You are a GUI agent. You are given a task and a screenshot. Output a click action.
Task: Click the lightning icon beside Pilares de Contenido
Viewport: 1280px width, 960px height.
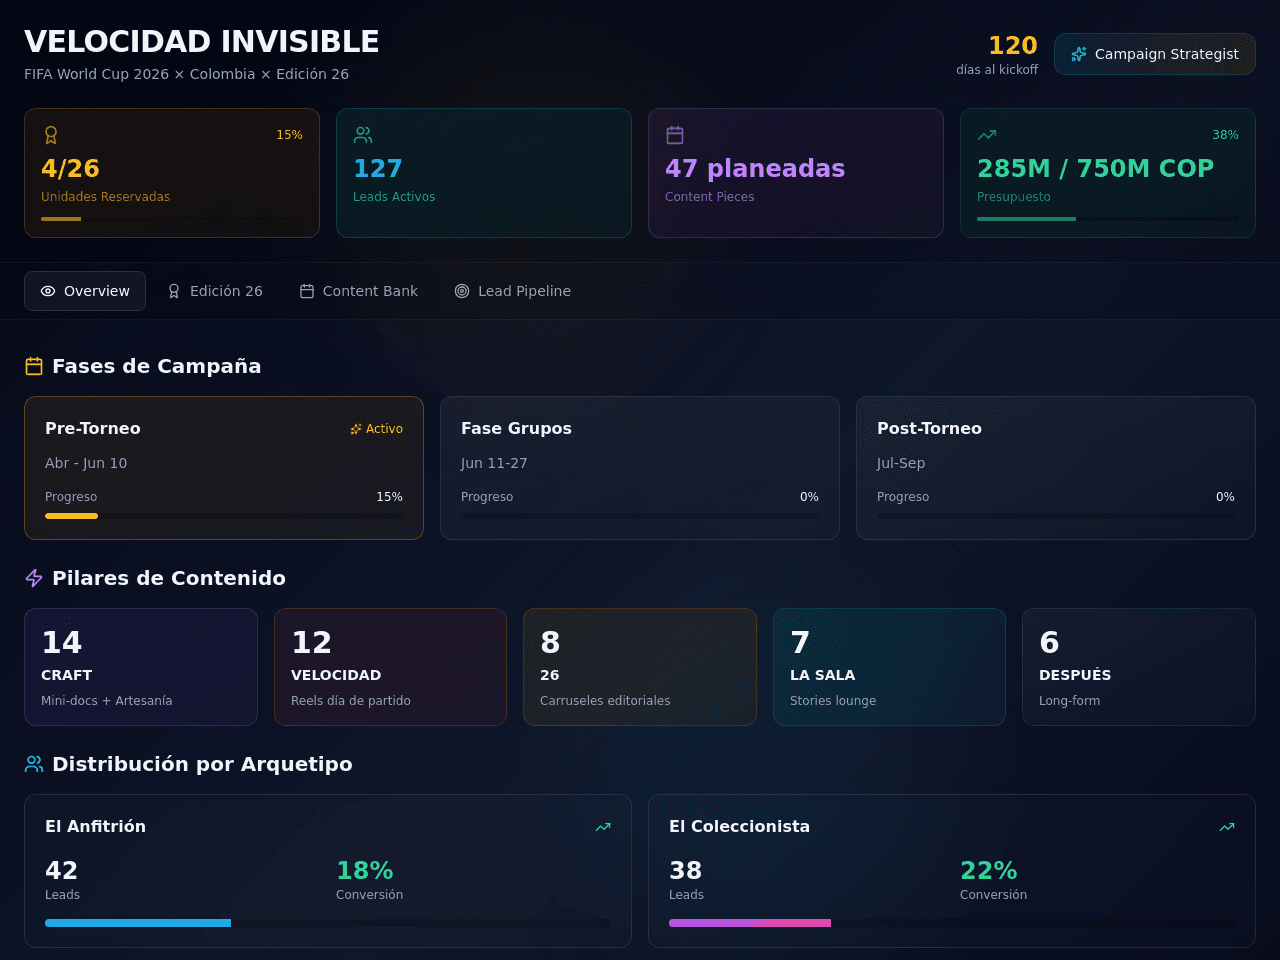coord(34,578)
